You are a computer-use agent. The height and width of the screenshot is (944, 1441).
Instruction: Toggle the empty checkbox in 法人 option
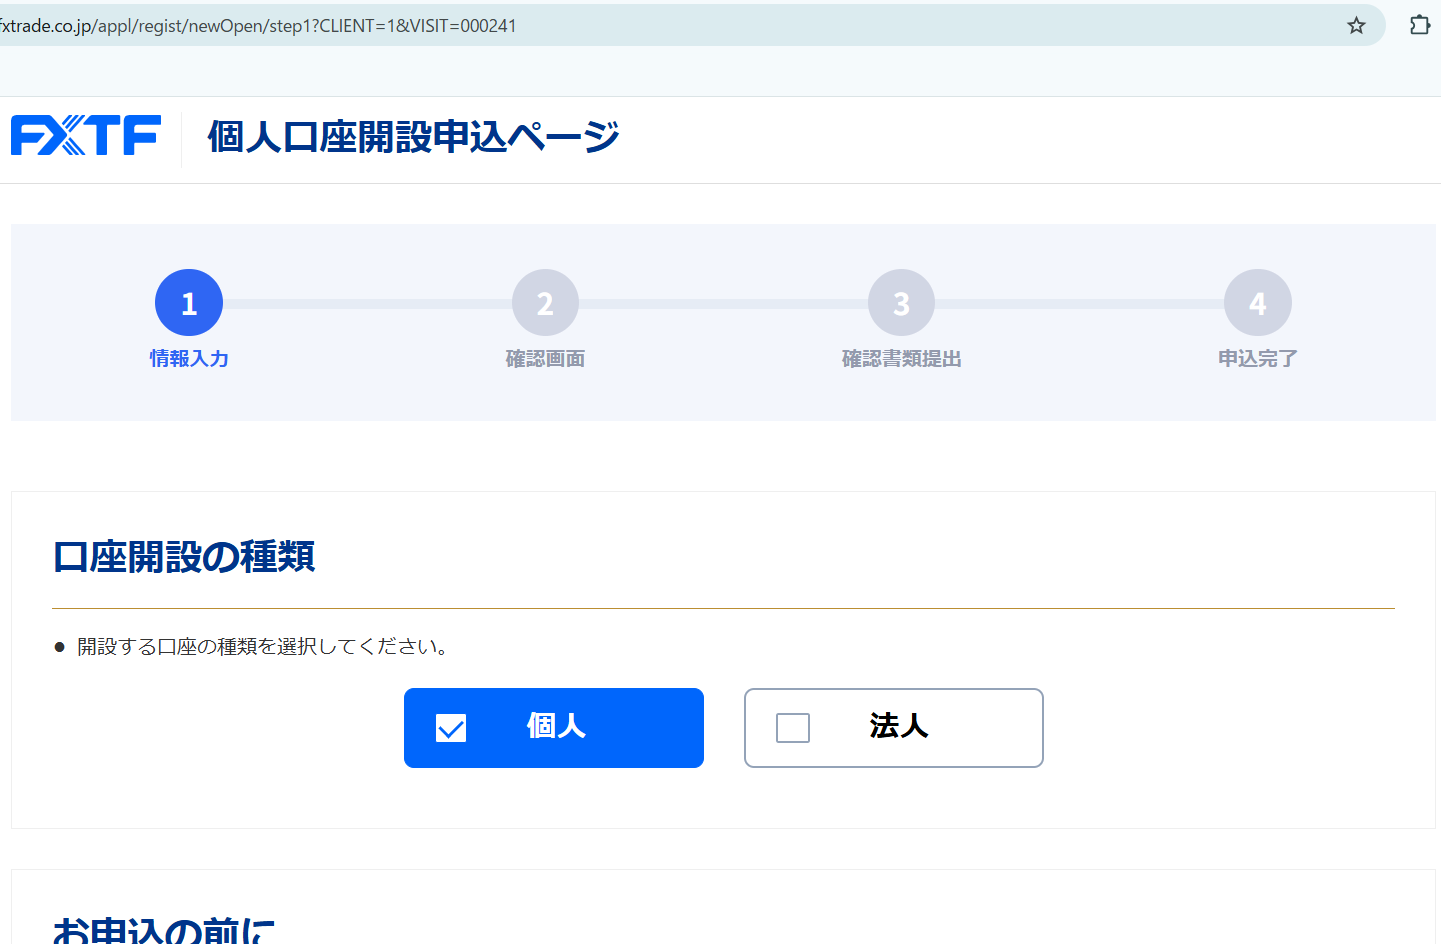pos(793,728)
